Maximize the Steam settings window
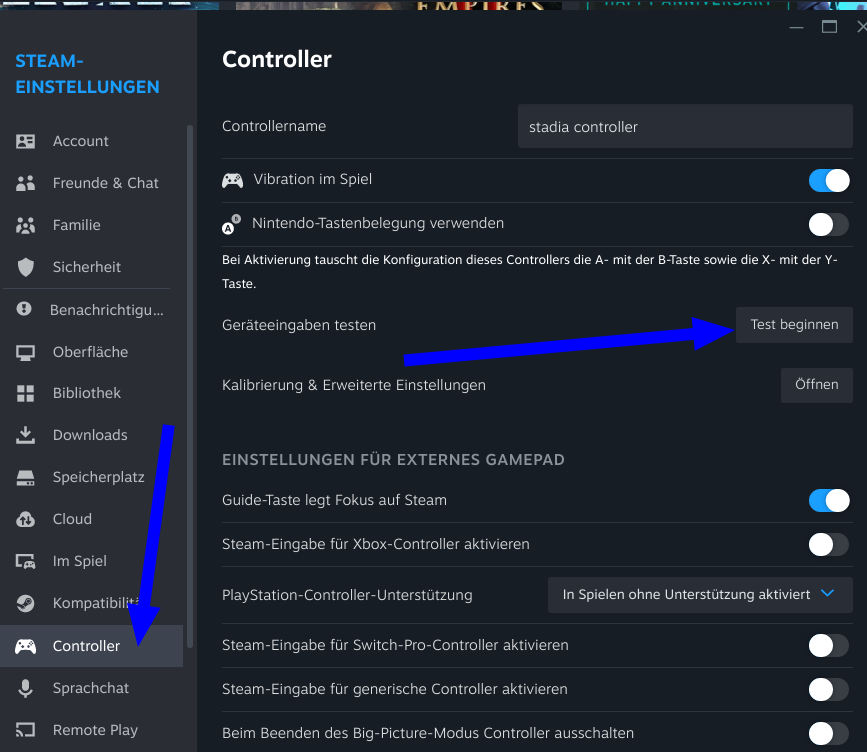Viewport: 867px width, 752px height. (x=829, y=27)
